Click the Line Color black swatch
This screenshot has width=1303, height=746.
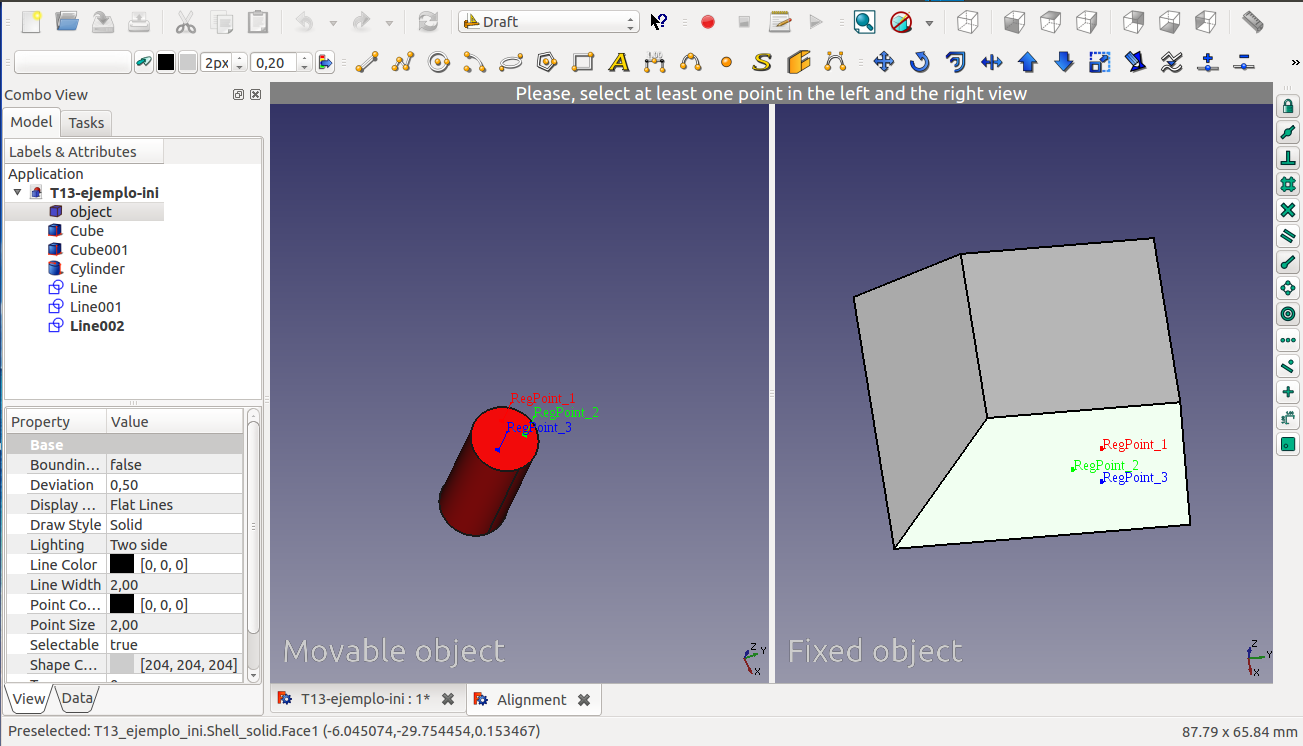[122, 565]
